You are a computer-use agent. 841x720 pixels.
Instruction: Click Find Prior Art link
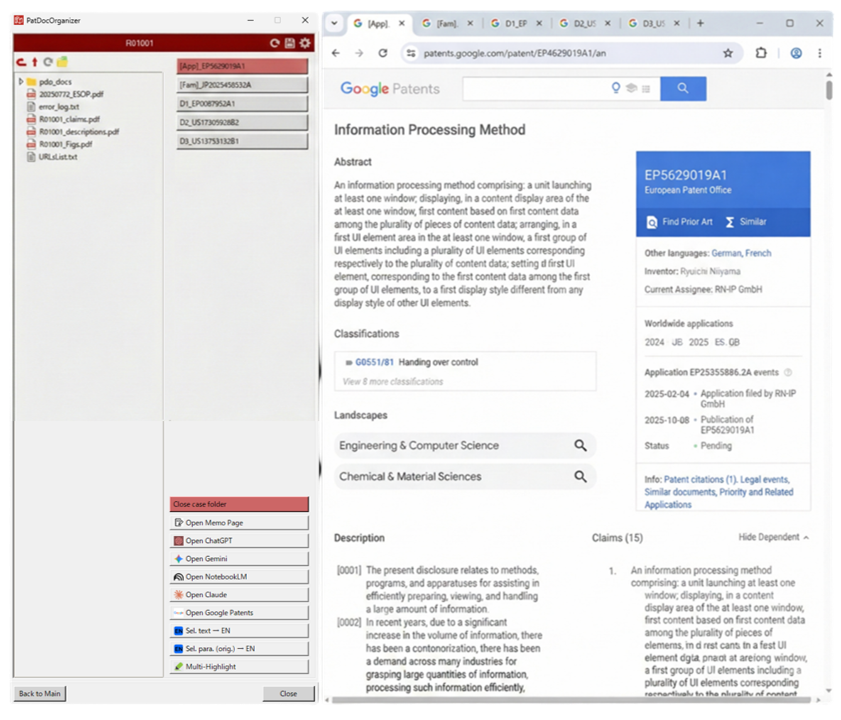point(681,222)
